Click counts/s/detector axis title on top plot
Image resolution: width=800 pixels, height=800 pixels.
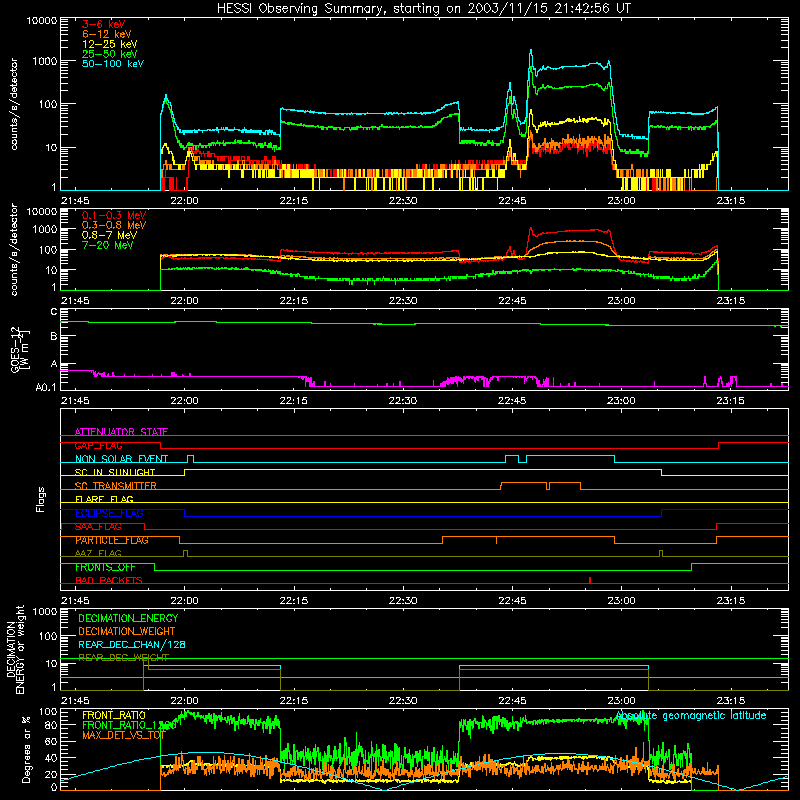click(x=14, y=104)
